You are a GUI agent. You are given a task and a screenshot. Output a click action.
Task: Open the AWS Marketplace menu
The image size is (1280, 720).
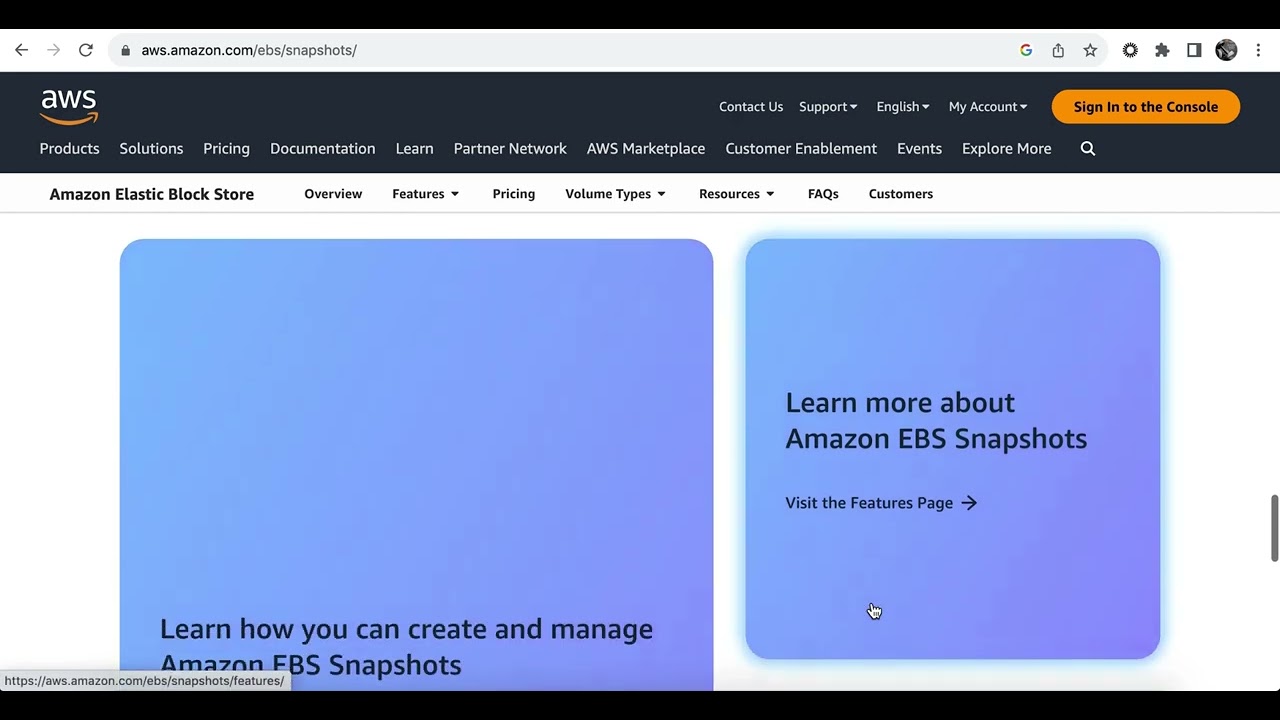click(x=646, y=148)
